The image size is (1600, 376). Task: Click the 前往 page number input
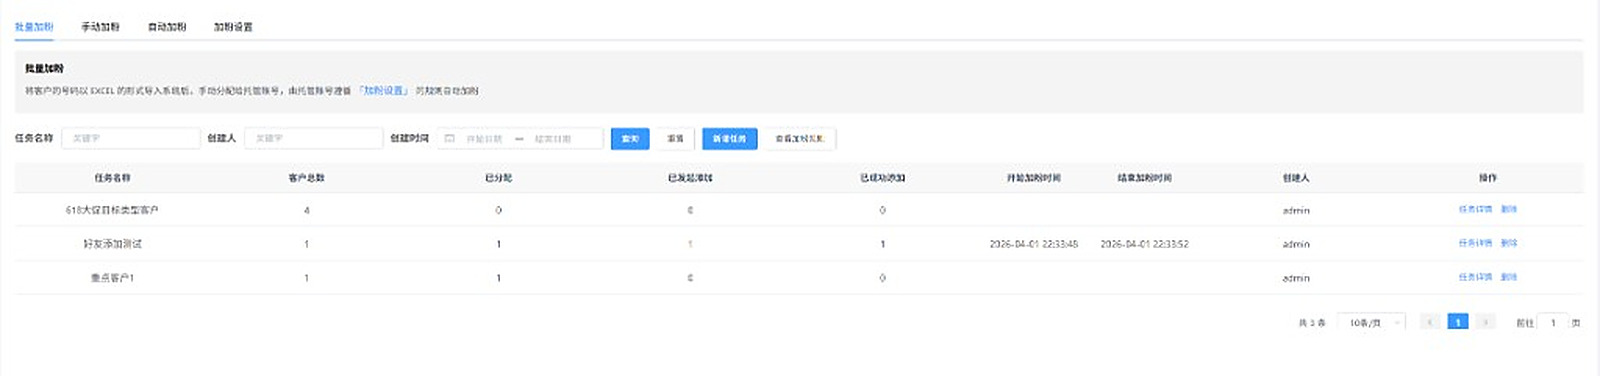click(1553, 322)
